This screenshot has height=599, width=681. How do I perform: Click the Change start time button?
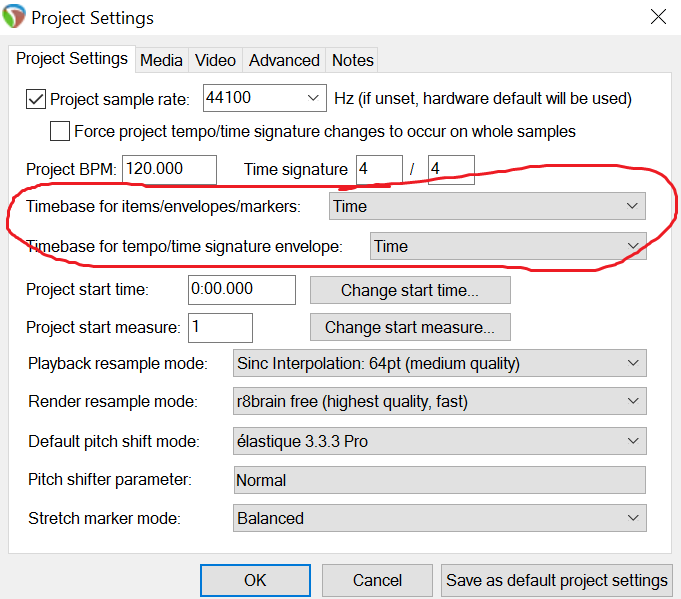[x=410, y=290]
